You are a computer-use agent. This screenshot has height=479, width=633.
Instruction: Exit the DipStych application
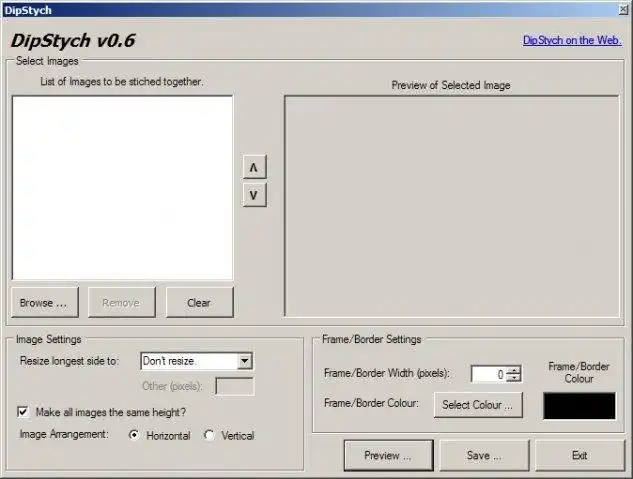point(580,455)
